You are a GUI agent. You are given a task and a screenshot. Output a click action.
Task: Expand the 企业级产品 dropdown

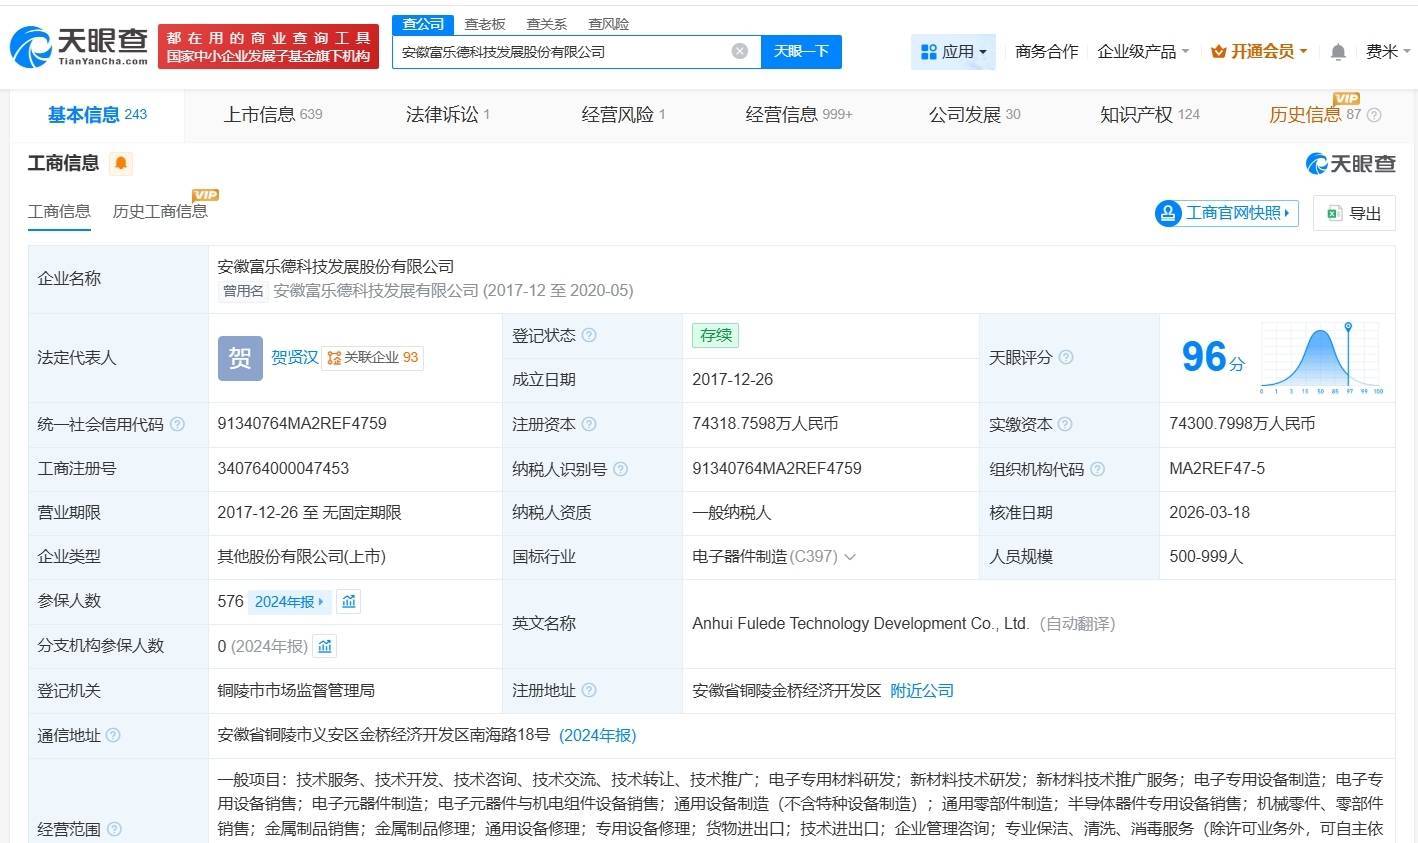coord(1143,51)
